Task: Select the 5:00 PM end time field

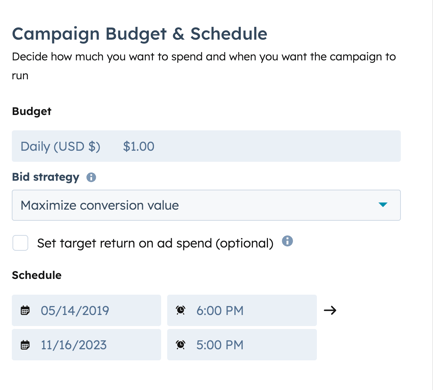Action: pos(242,345)
